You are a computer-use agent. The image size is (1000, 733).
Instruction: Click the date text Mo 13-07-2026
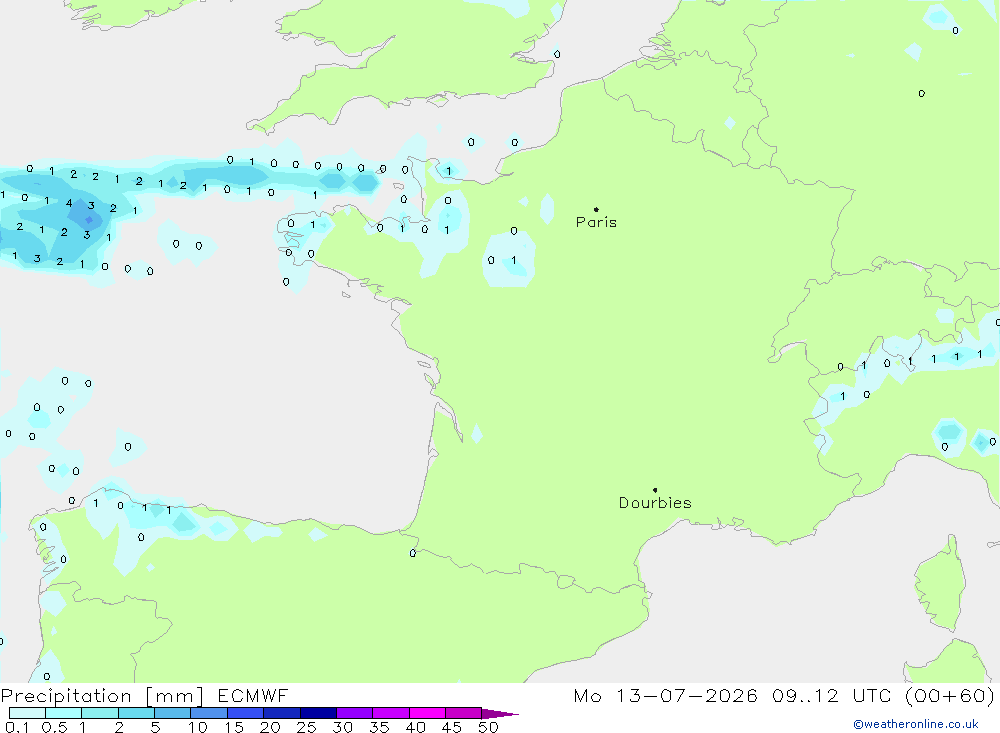(x=665, y=695)
